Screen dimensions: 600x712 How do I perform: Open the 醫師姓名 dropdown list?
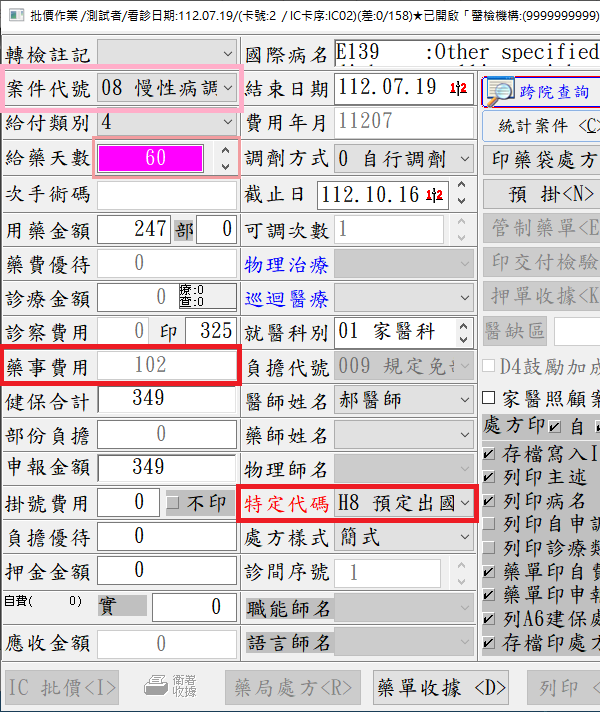tap(465, 400)
